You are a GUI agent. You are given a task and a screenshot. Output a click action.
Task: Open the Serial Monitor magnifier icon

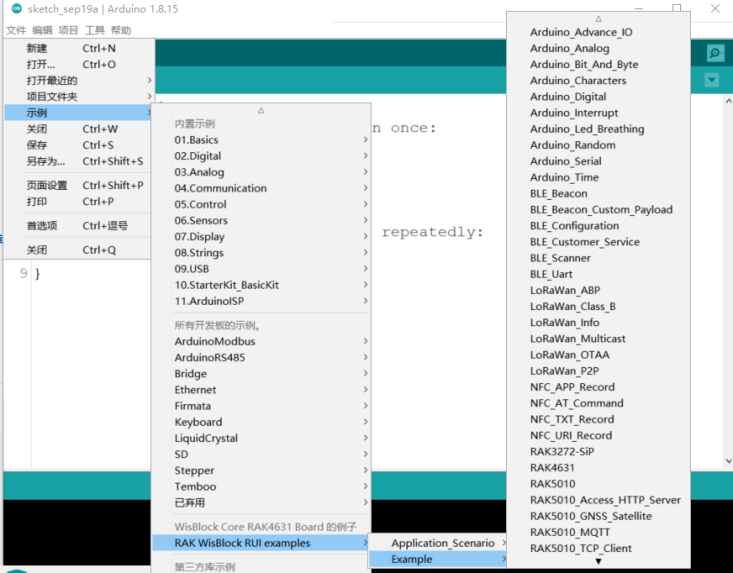pyautogui.click(x=715, y=53)
